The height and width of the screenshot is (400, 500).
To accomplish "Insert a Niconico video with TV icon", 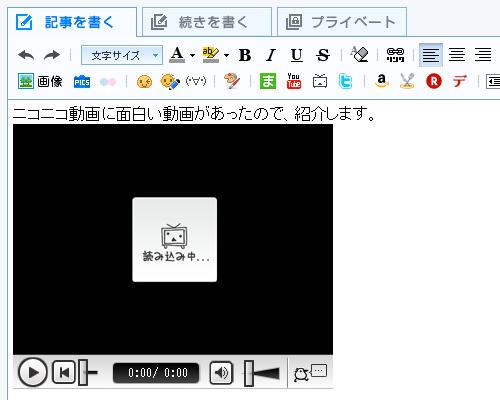I will (x=320, y=81).
